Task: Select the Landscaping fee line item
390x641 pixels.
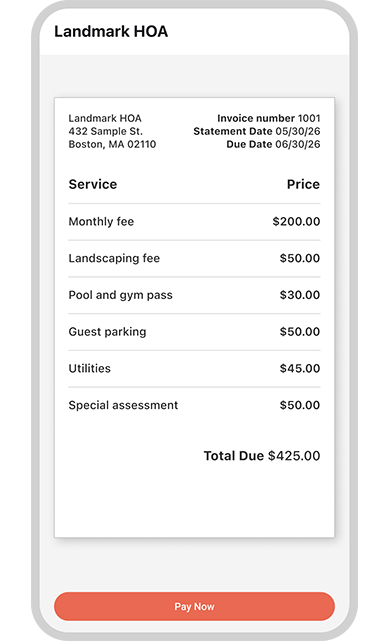Action: pos(194,258)
